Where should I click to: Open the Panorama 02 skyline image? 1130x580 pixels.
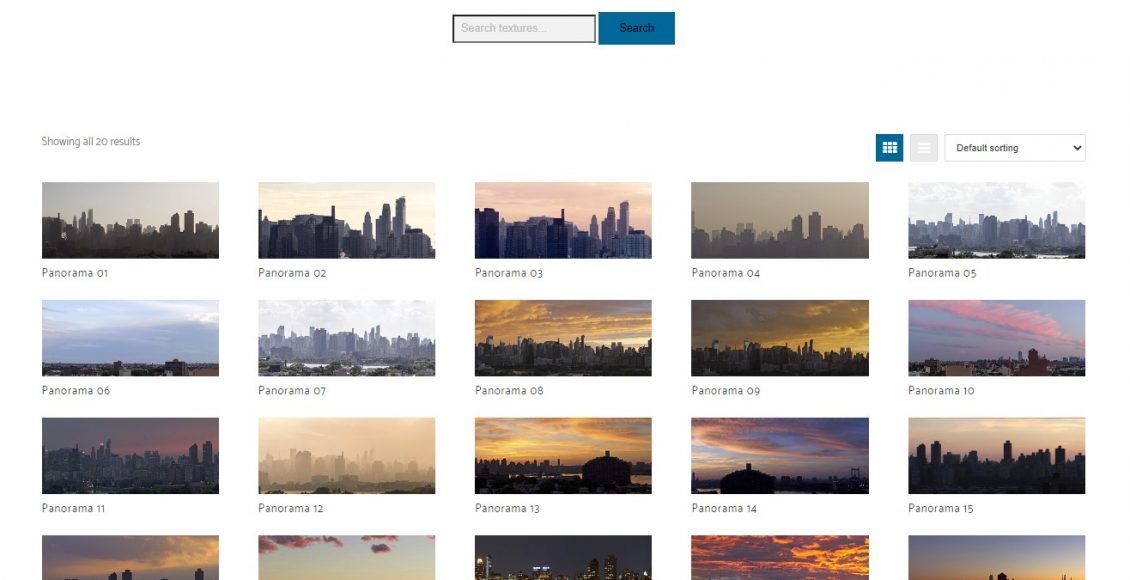tap(346, 220)
